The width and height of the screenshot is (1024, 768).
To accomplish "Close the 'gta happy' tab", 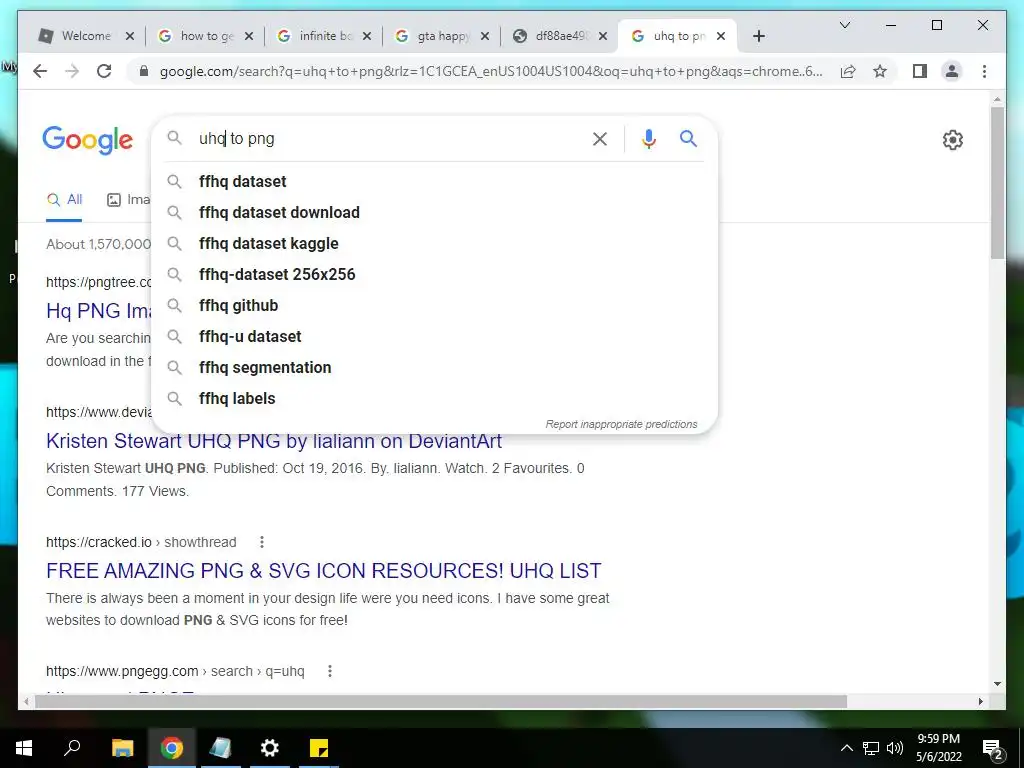I will (485, 36).
